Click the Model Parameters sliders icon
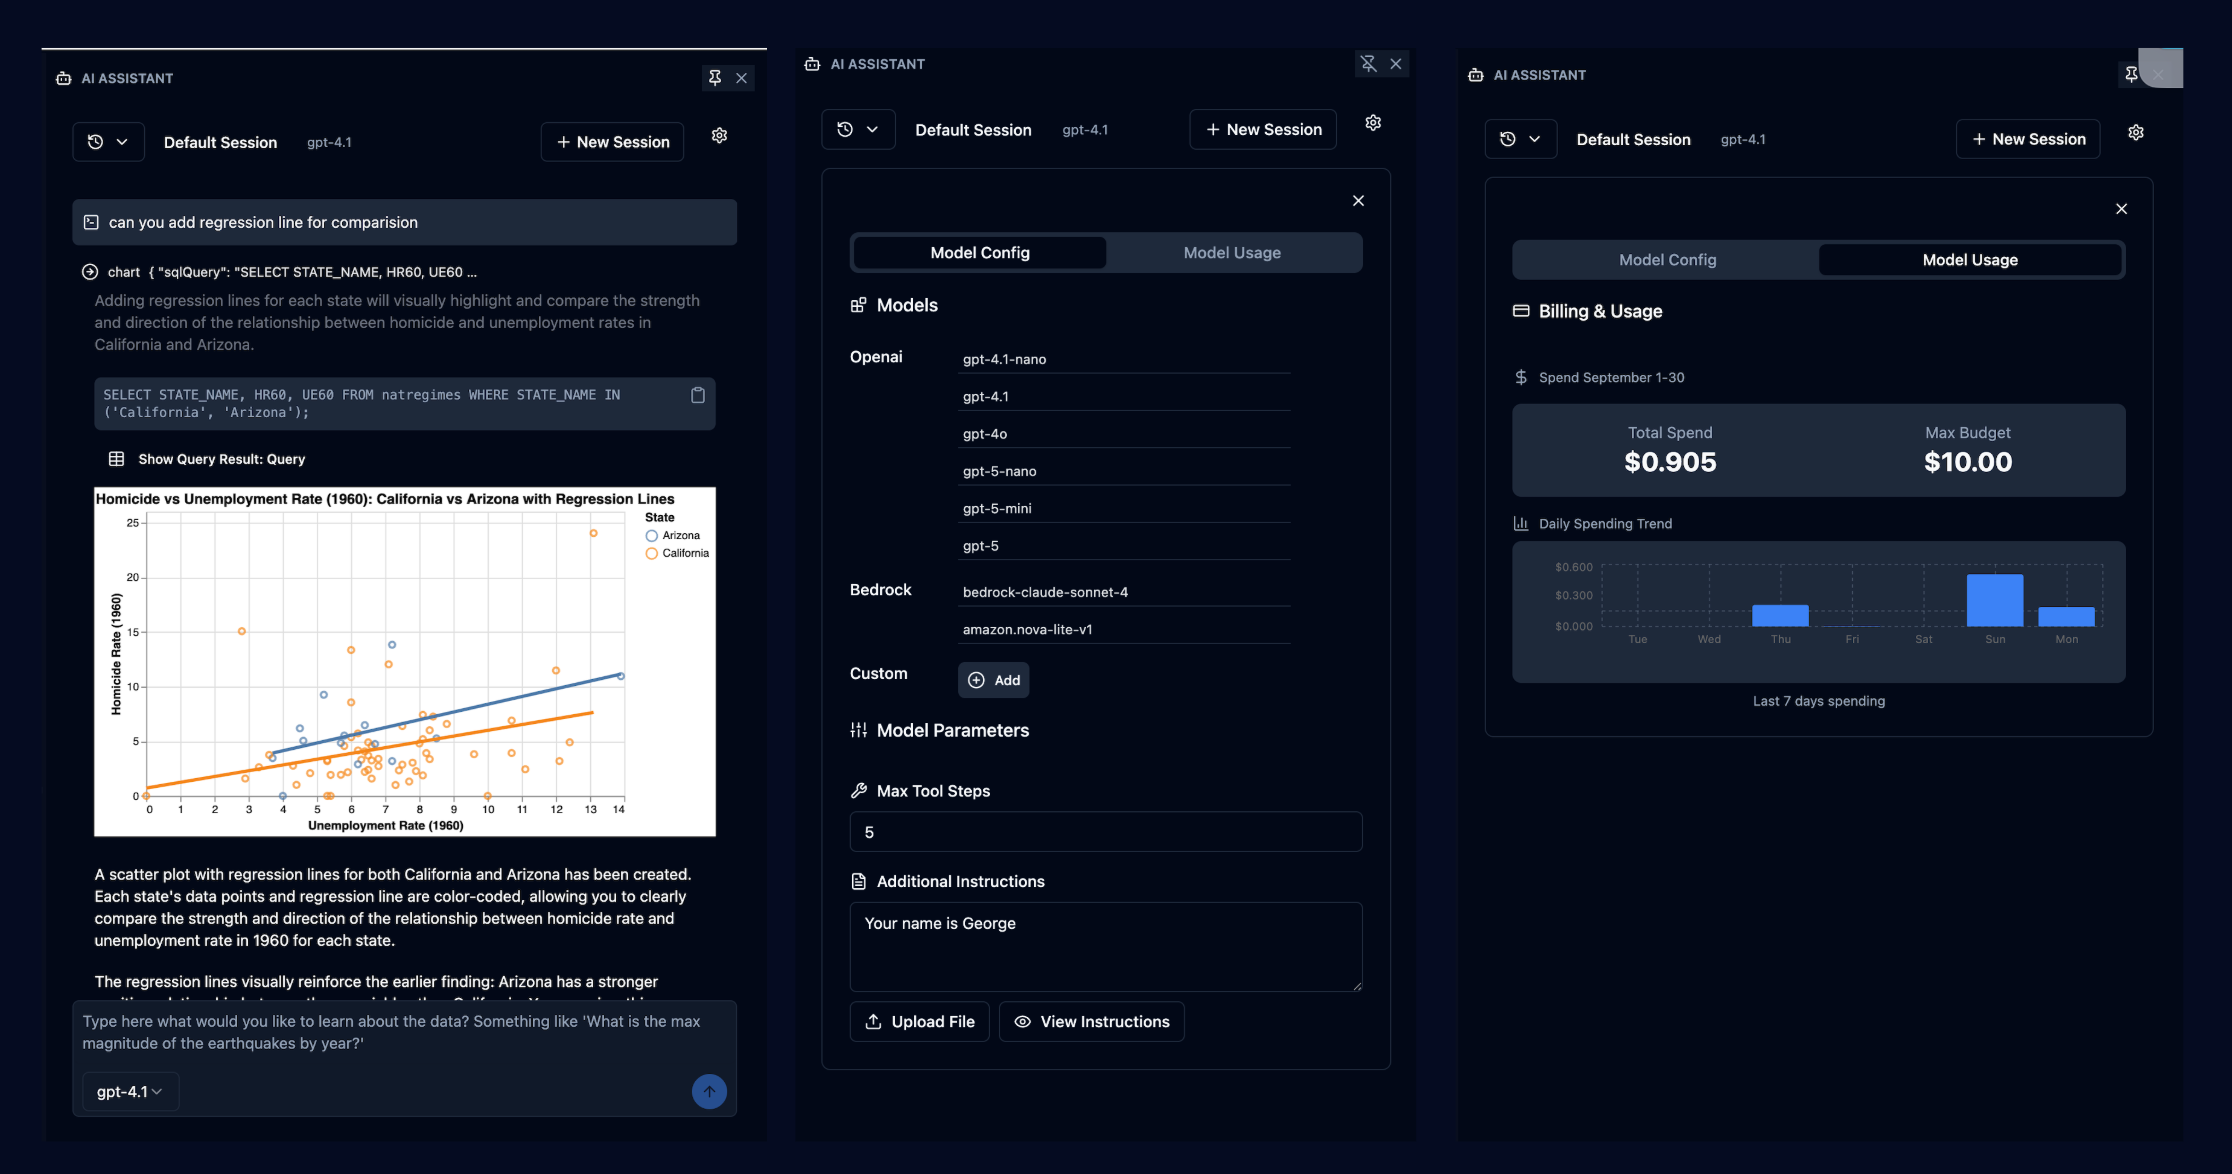This screenshot has height=1174, width=2232. point(858,731)
